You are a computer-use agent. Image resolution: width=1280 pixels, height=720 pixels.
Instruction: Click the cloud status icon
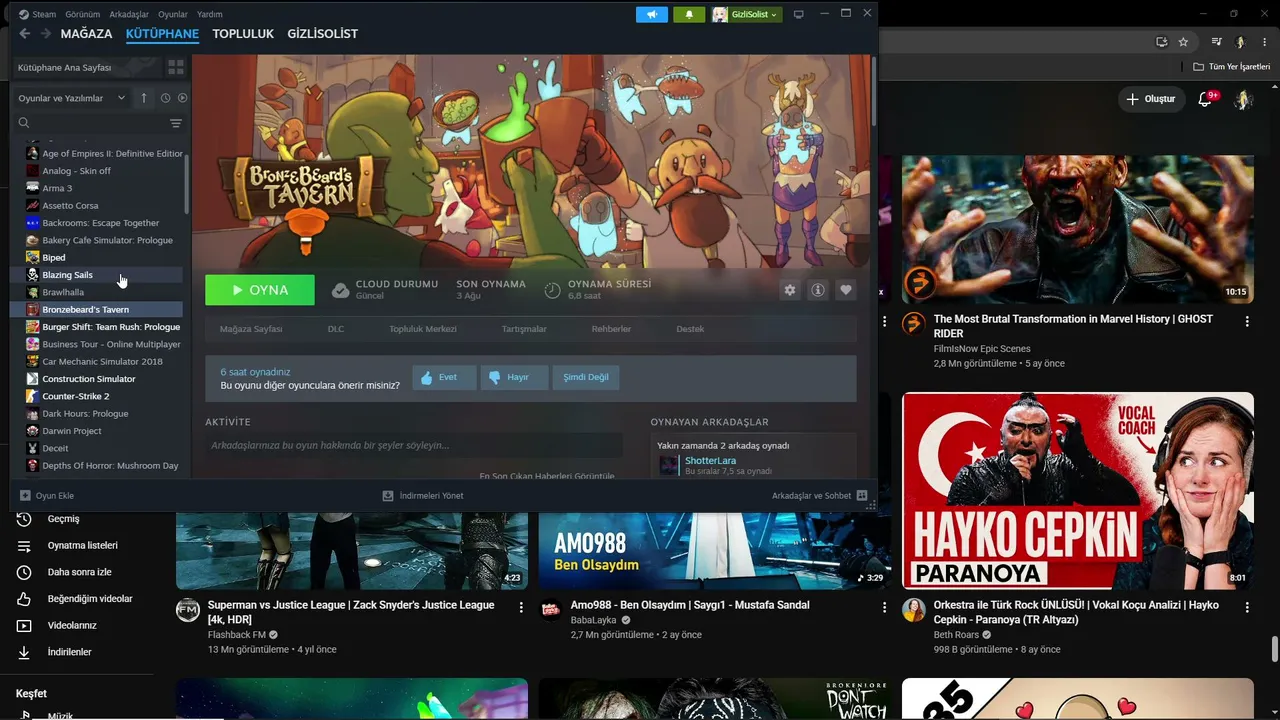coord(340,290)
